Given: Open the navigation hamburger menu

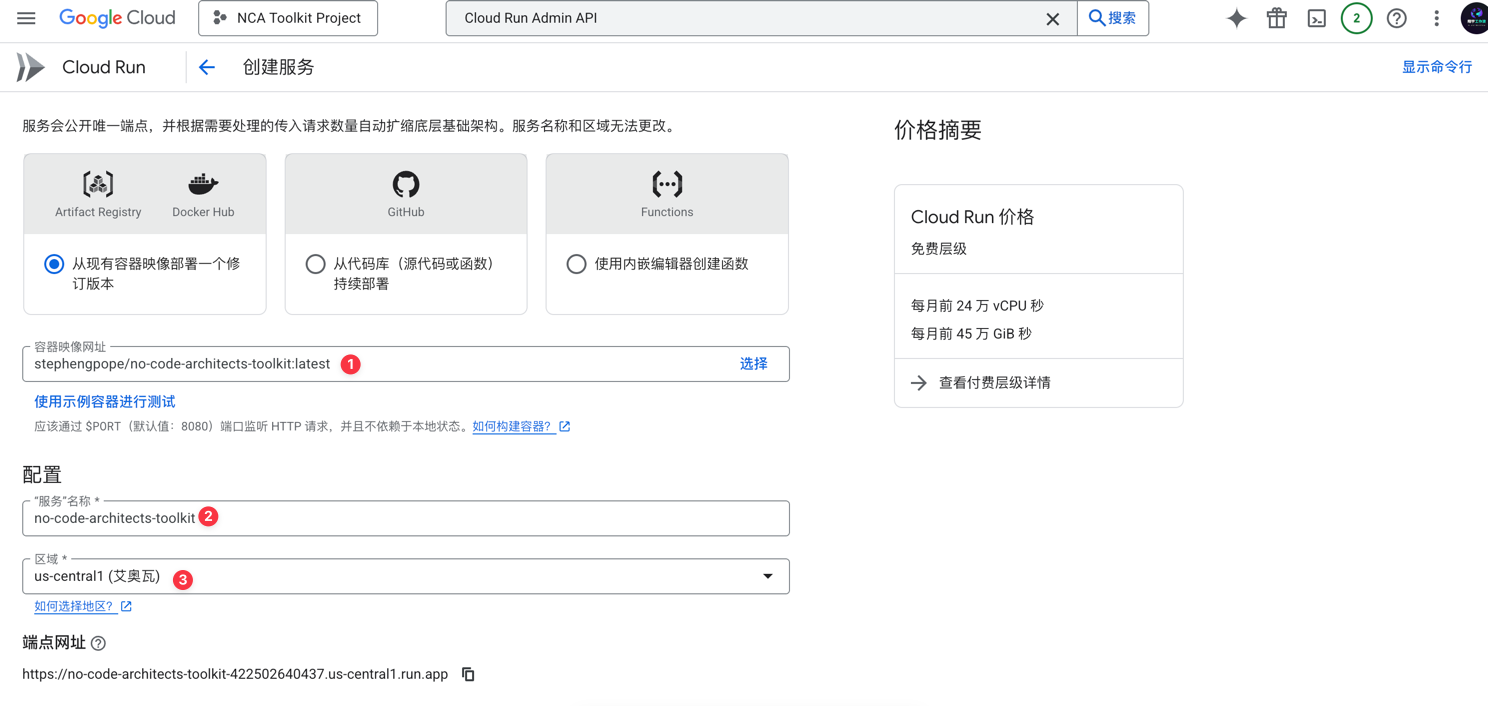Looking at the screenshot, I should tap(26, 17).
